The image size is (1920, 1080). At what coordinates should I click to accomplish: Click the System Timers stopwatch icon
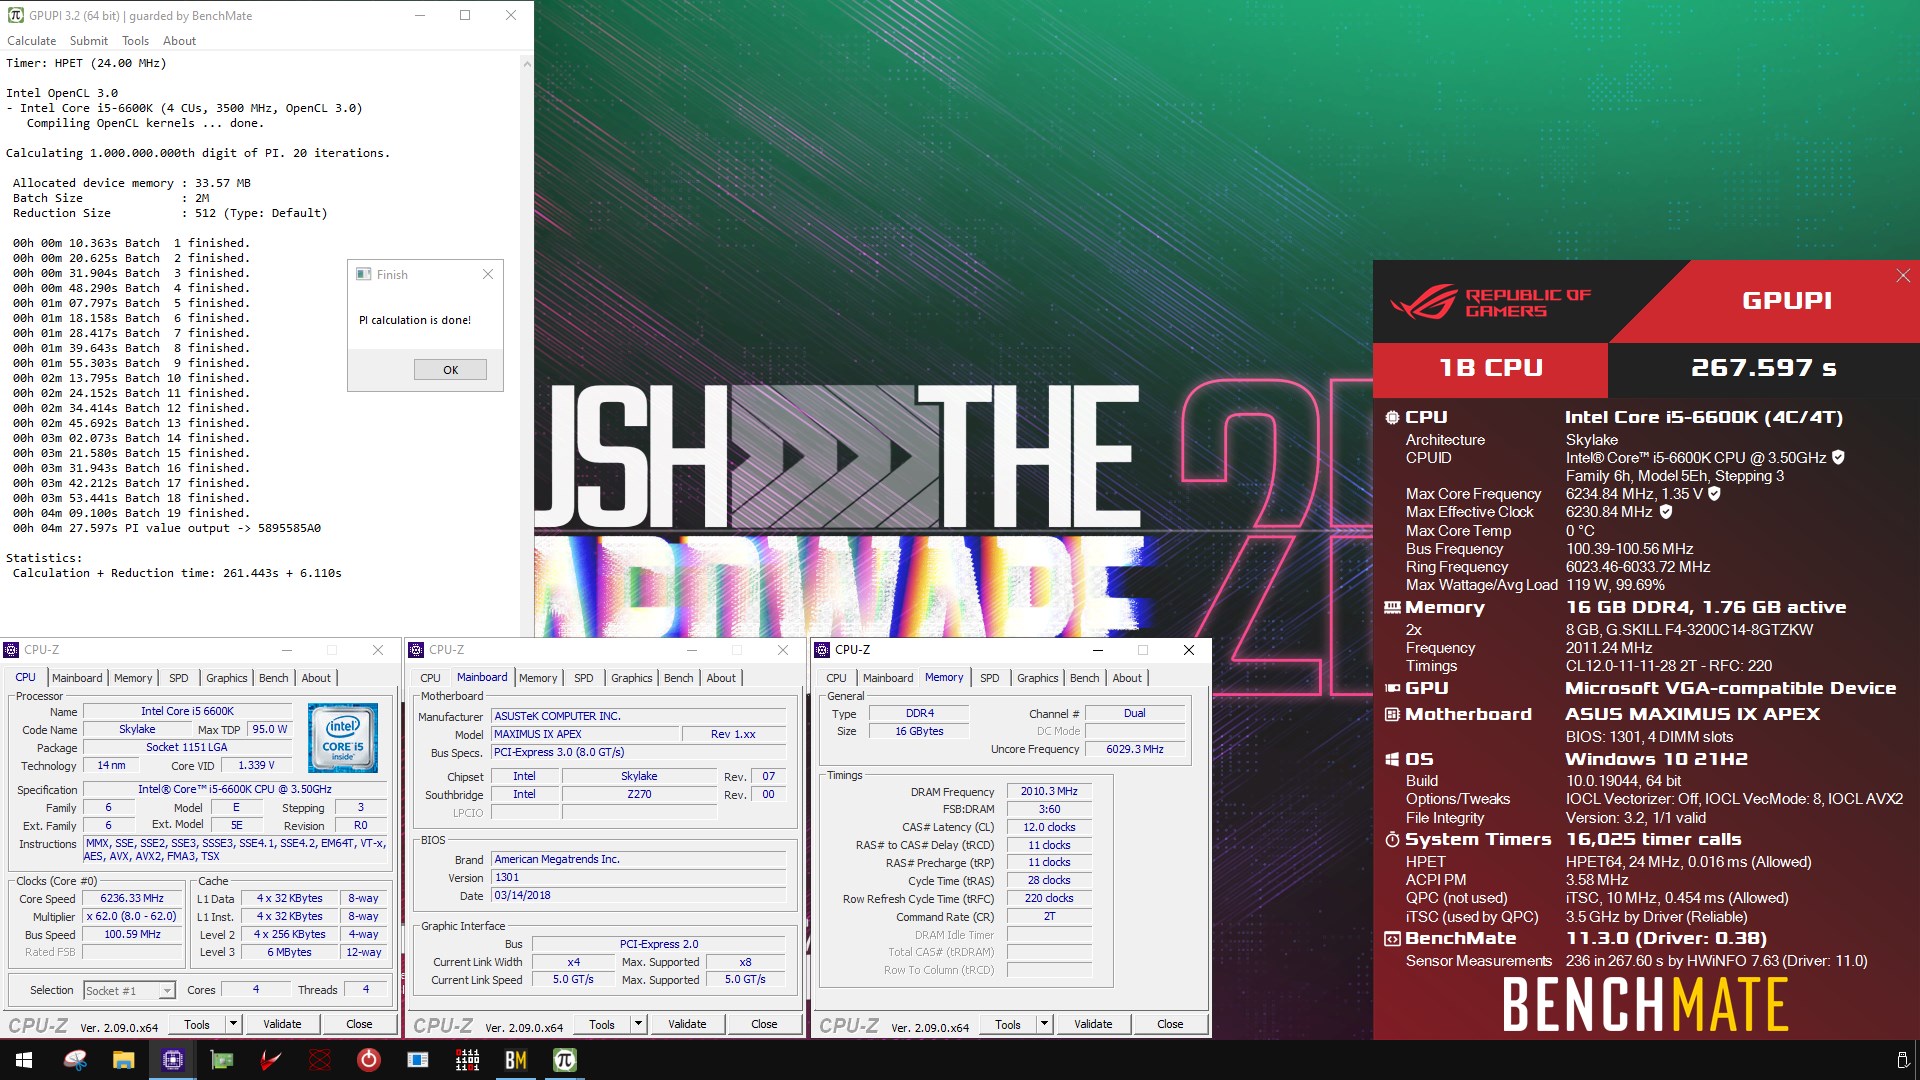click(1392, 839)
